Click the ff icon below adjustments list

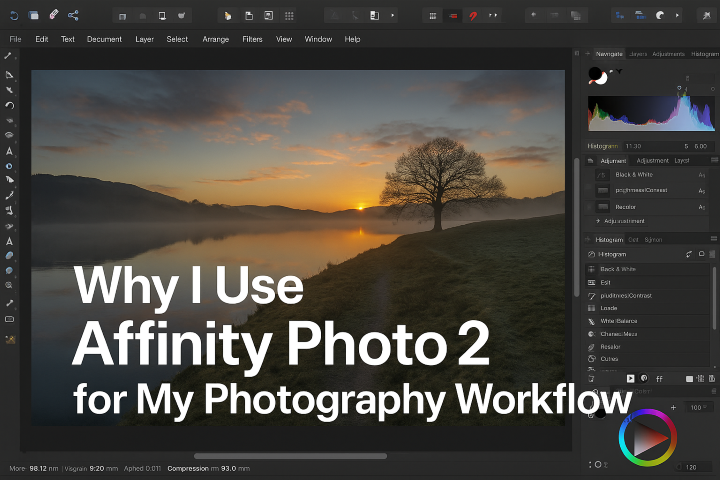coord(659,379)
